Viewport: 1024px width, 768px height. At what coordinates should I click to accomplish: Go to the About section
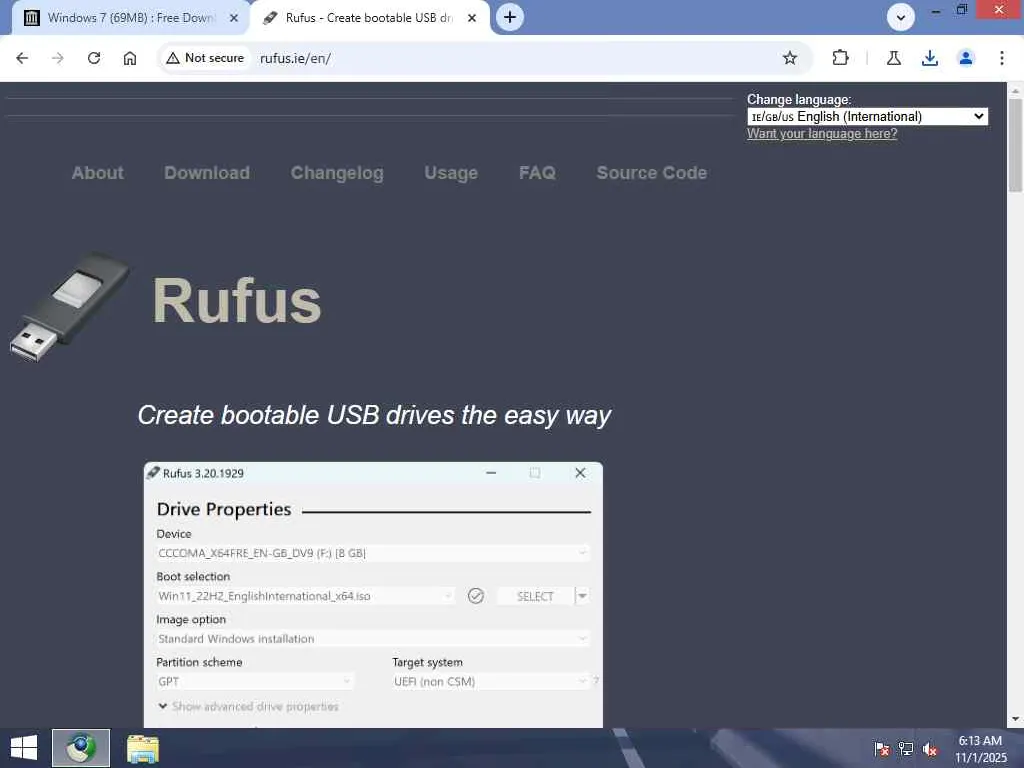(97, 173)
